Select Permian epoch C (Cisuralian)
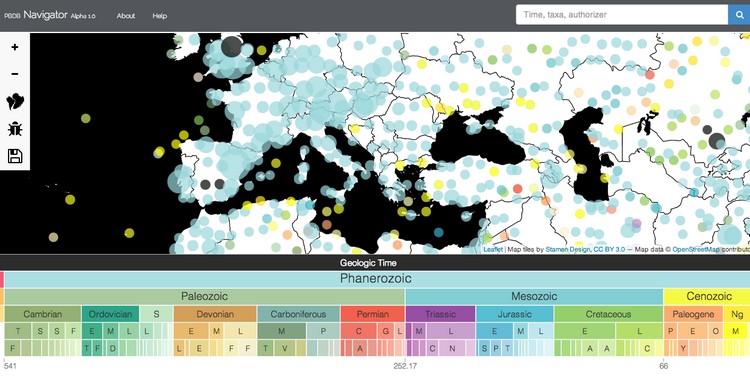This screenshot has width=750, height=376. 359,331
